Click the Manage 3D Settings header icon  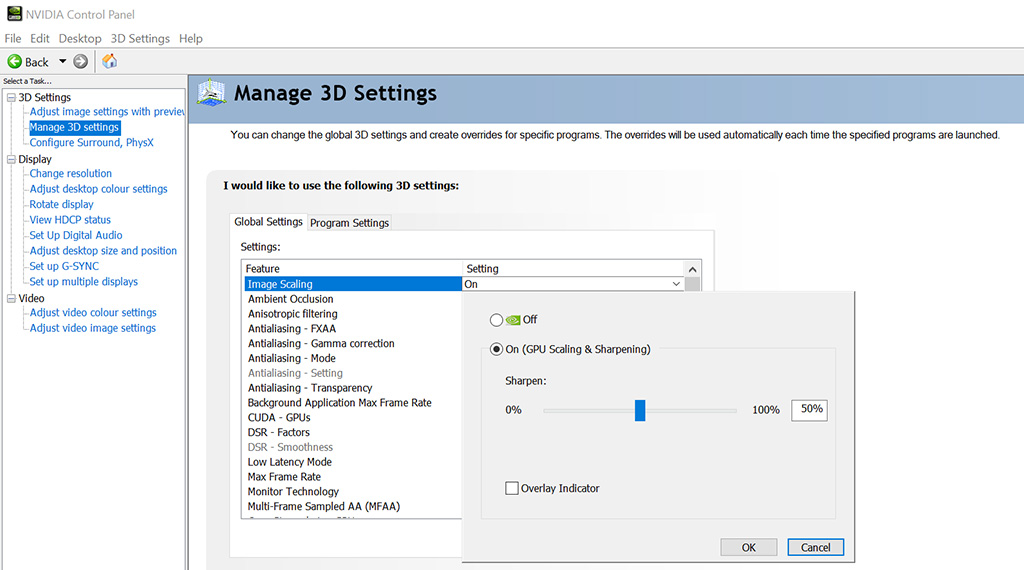(x=212, y=93)
